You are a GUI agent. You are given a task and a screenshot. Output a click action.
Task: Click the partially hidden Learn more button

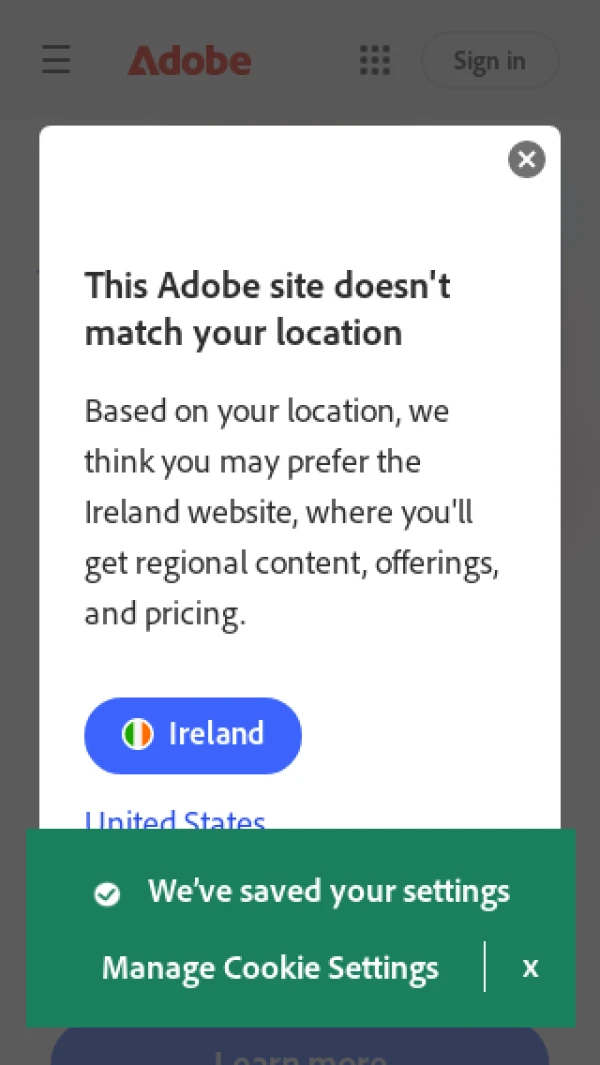pos(300,1047)
